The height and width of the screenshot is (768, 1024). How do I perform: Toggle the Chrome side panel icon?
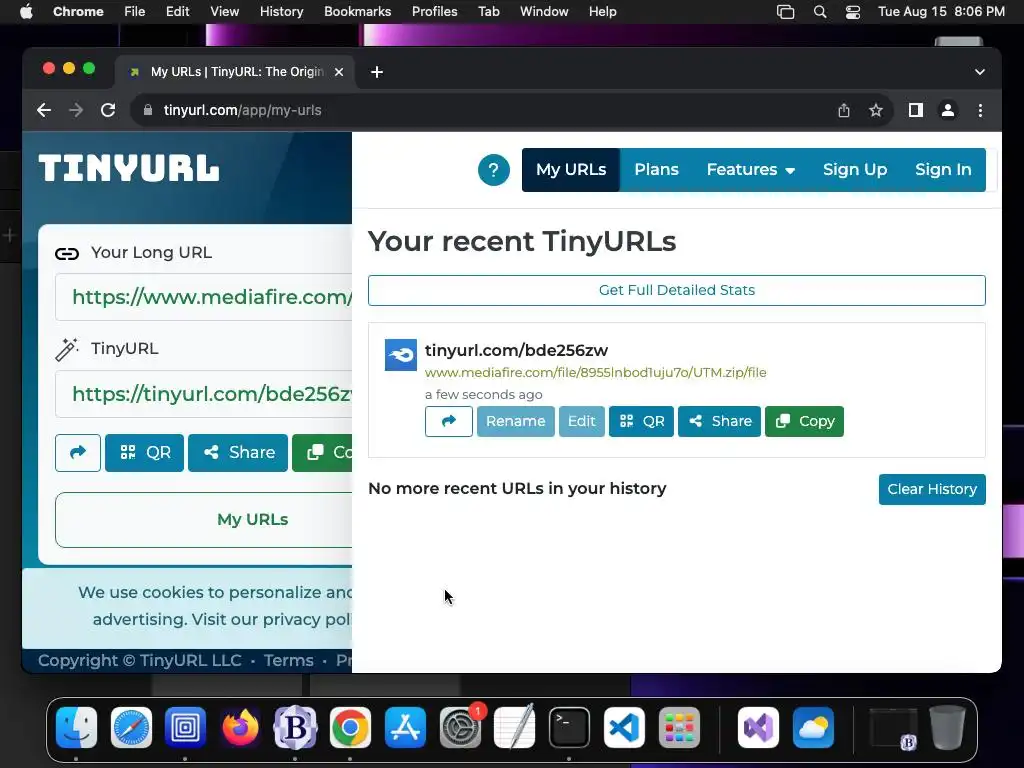(916, 110)
